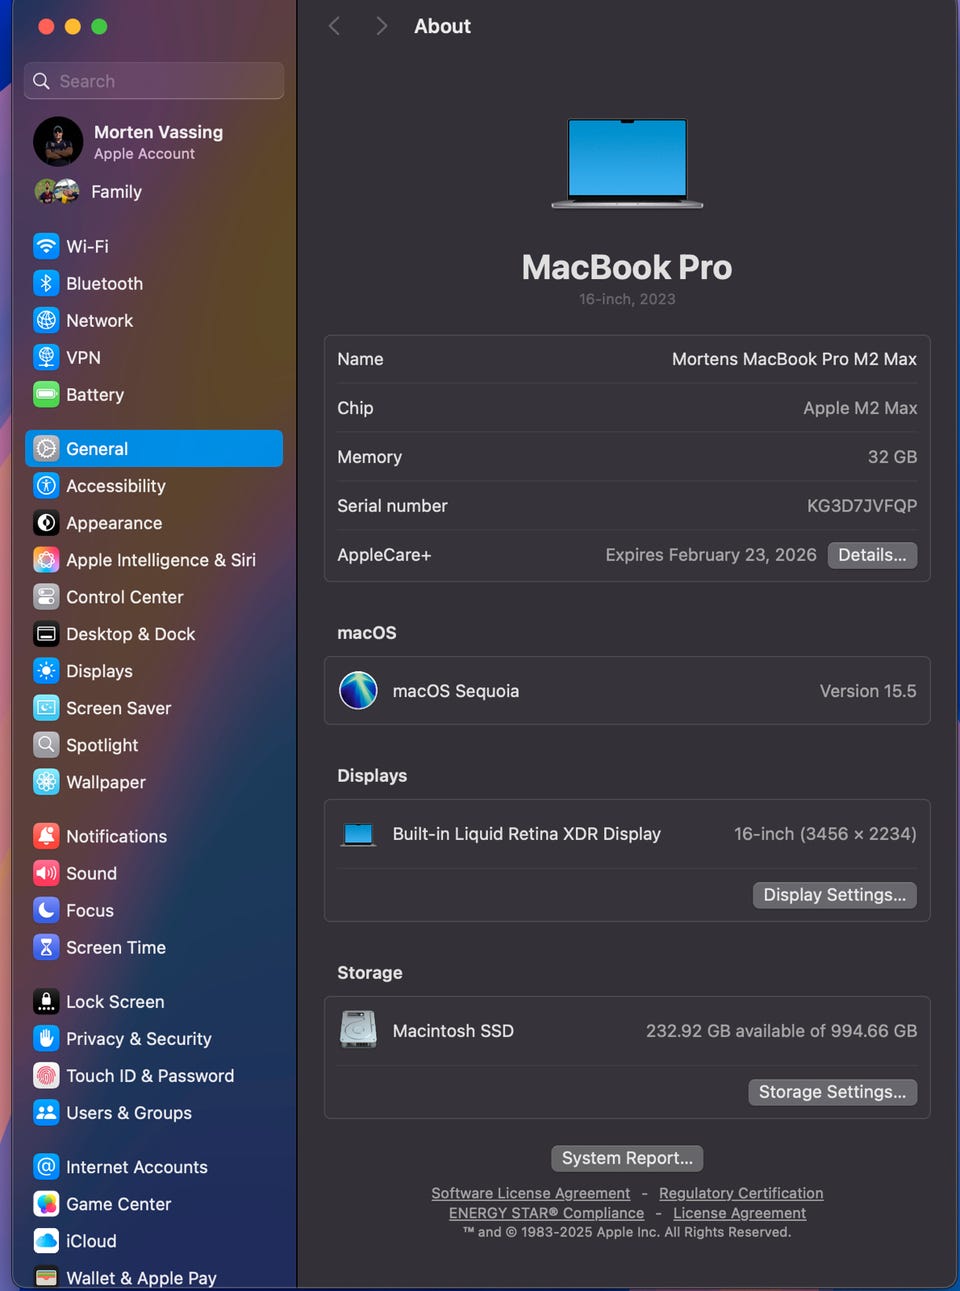Screen dimensions: 960x1291
Task: Click the Screen Time hourglass icon
Action: [46, 947]
